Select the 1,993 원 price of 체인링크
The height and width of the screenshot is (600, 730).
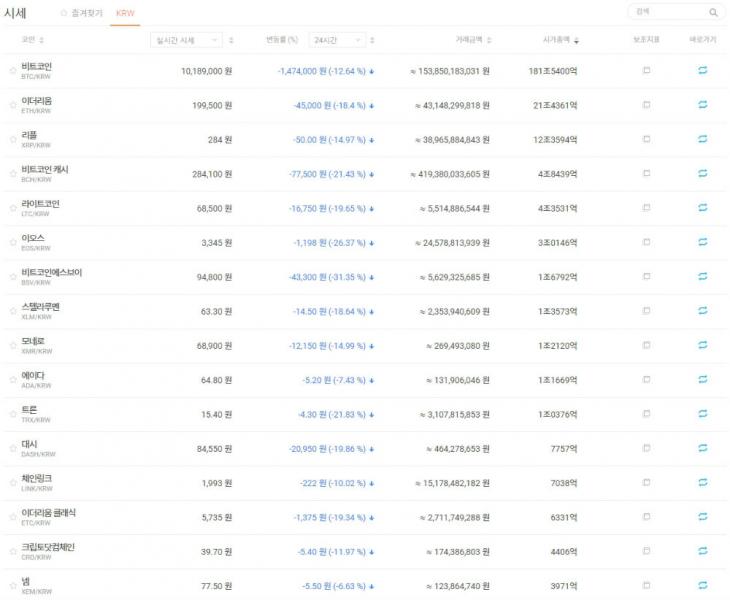coord(216,483)
